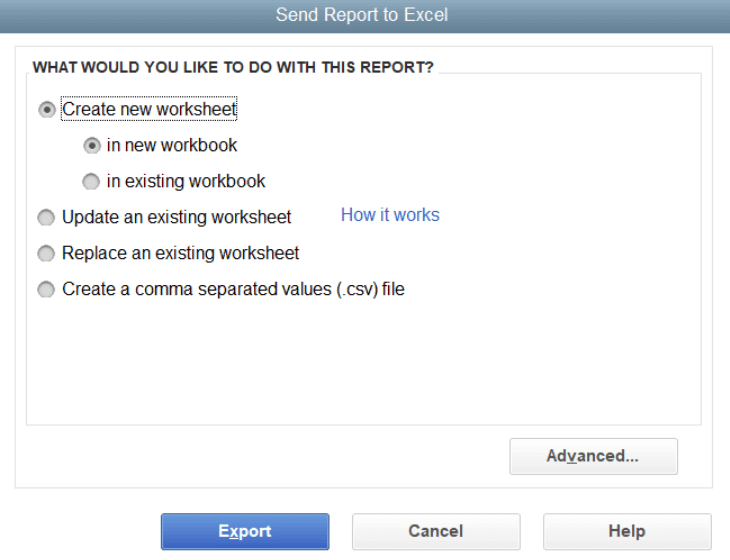Open the How it works link
Screen dimensions: 730x560
[390, 215]
